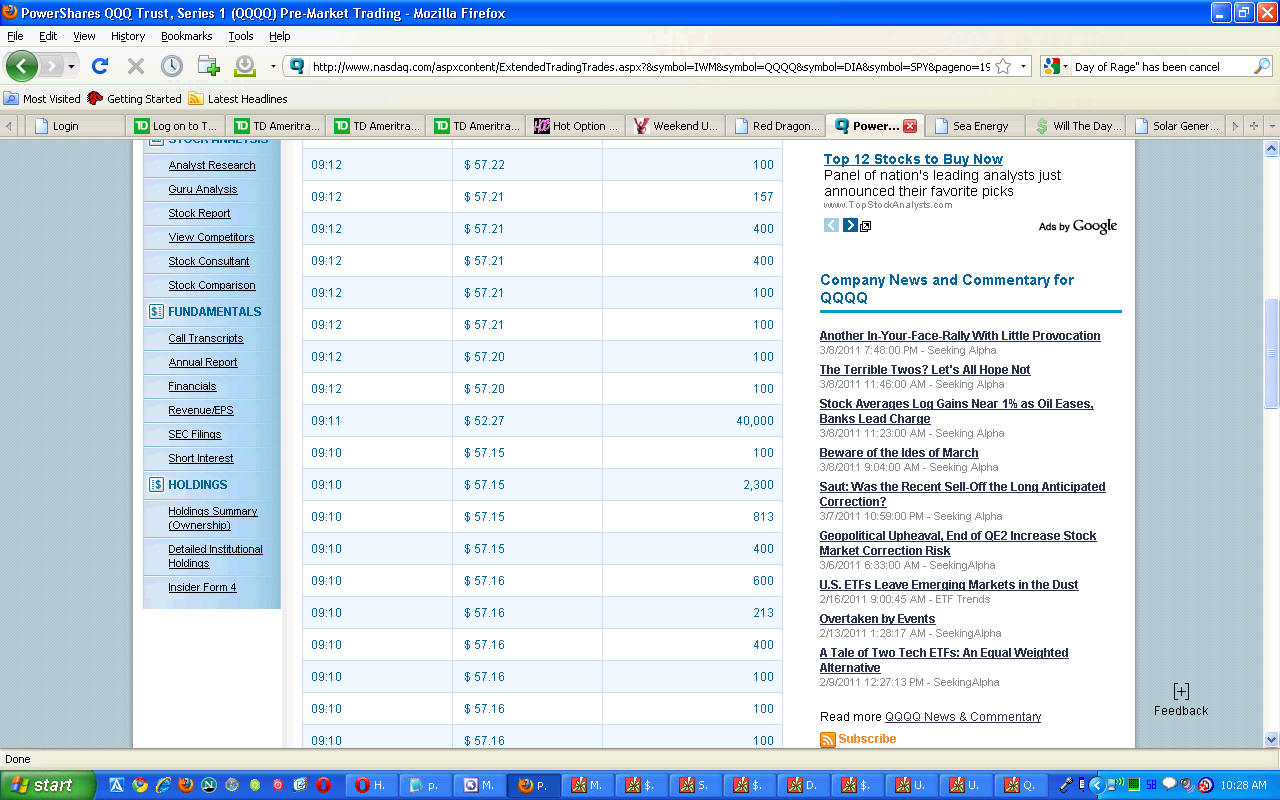Viewport: 1280px width, 800px height.
Task: Open the list all tabs dropdown
Action: tap(1272, 126)
